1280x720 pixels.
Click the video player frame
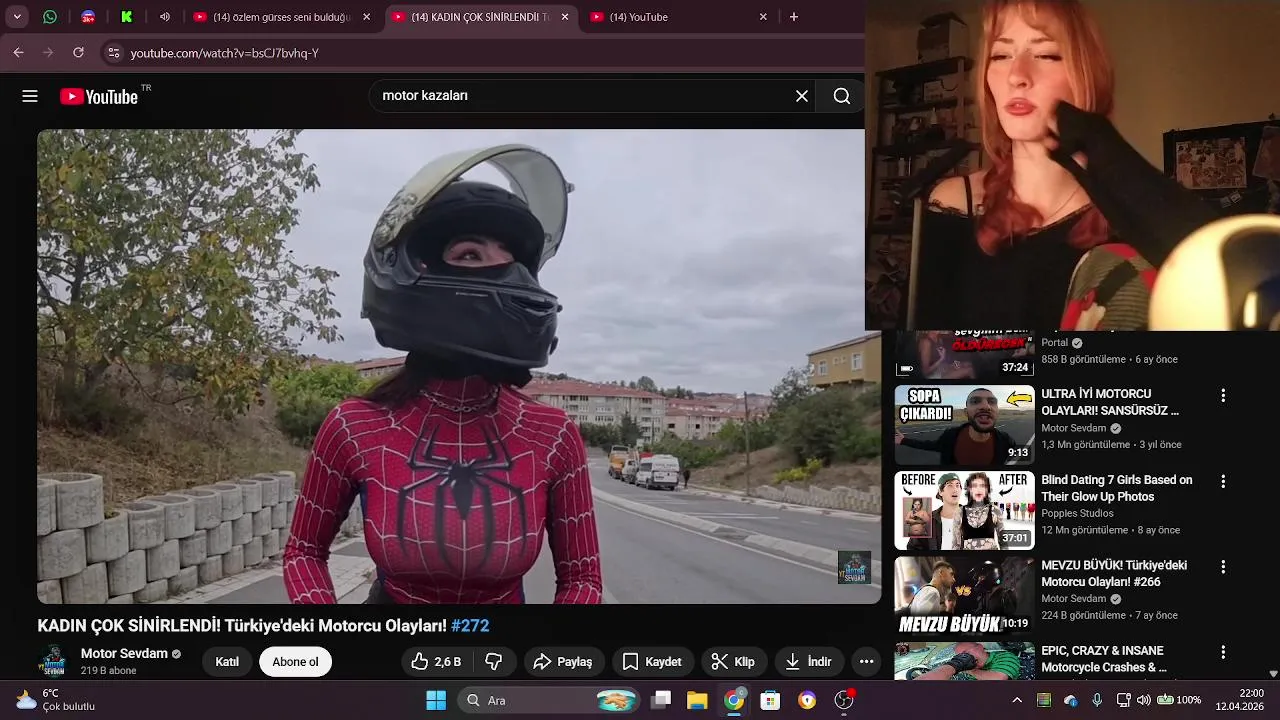(459, 366)
